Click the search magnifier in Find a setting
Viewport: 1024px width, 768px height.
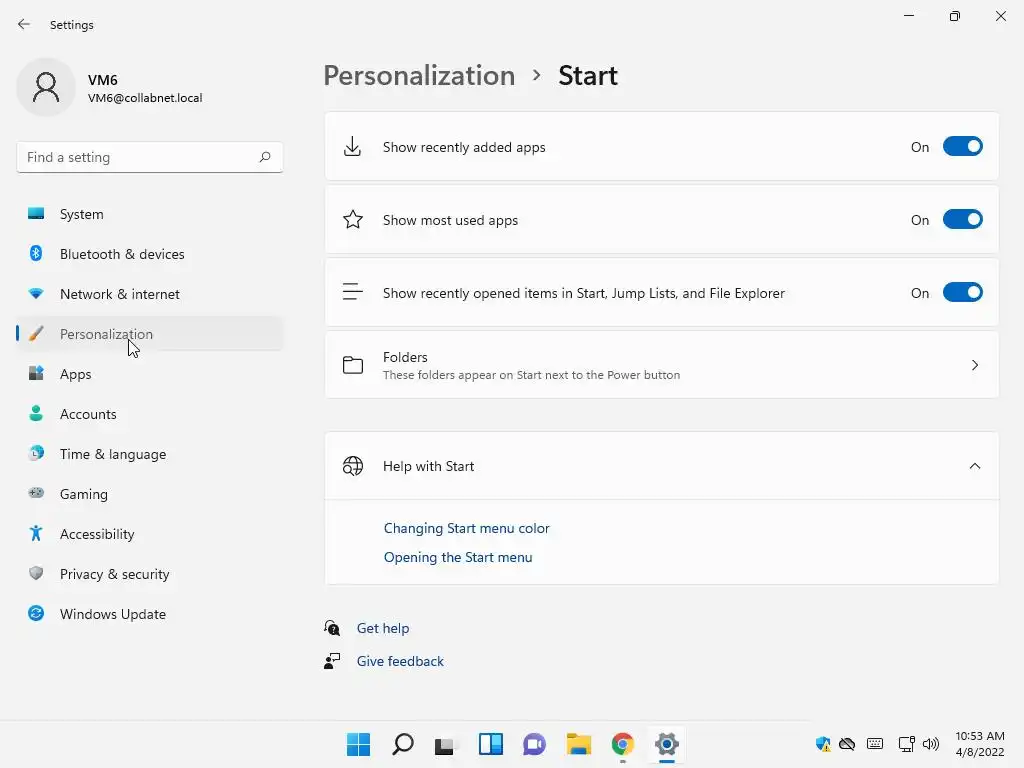265,157
